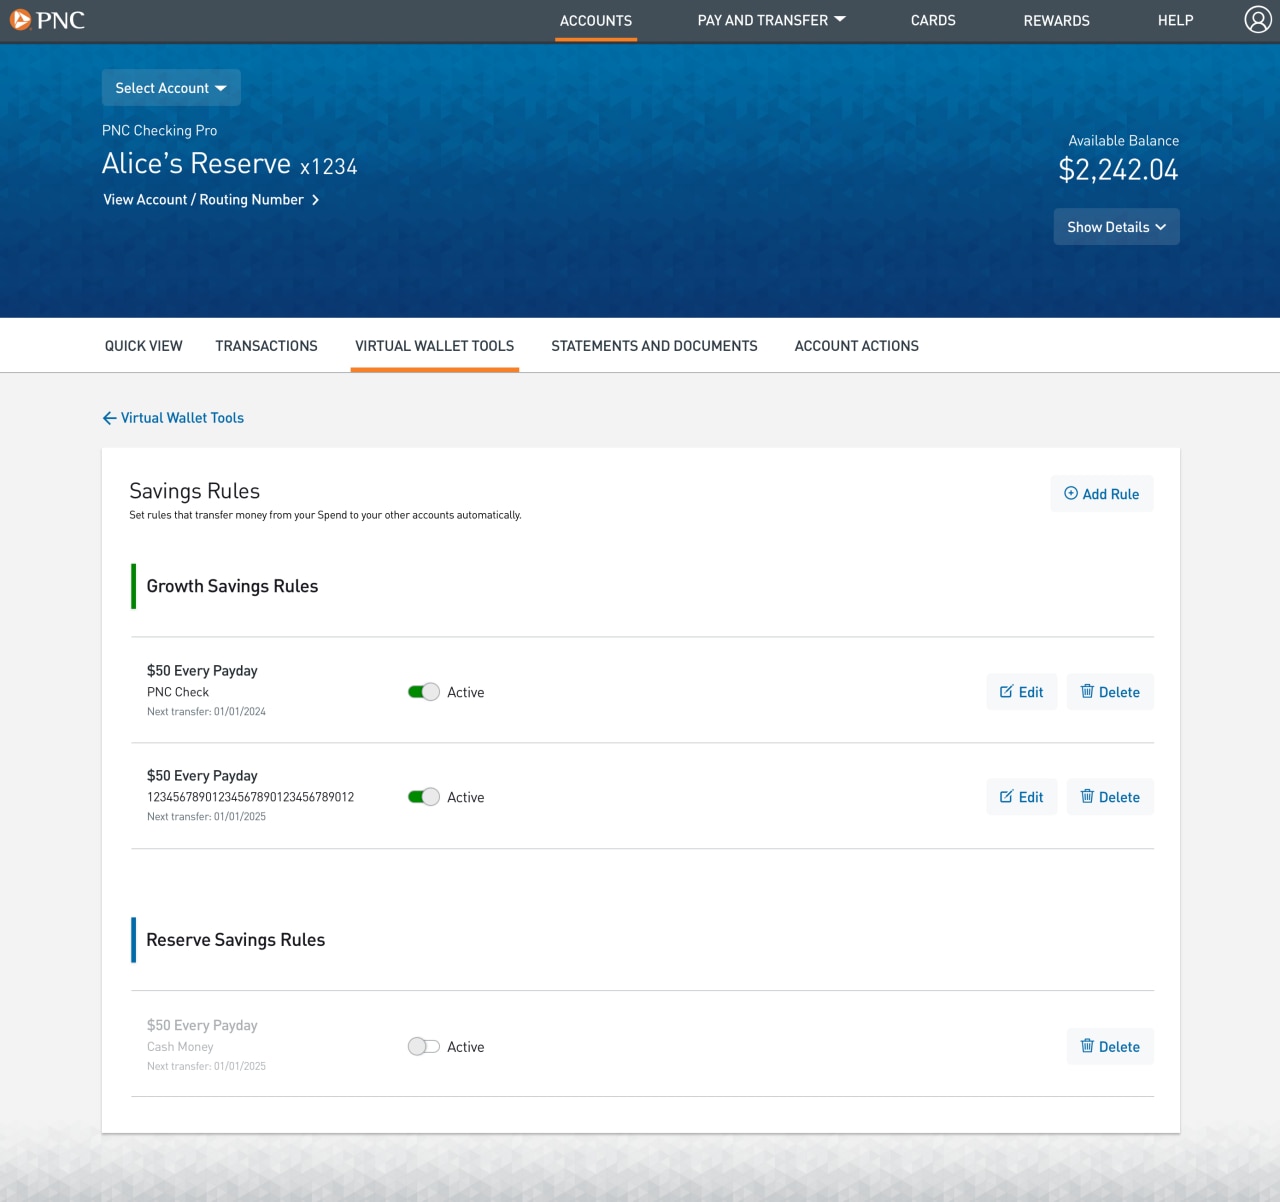Click the Add Rule plus icon
The image size is (1280, 1202).
tap(1070, 493)
